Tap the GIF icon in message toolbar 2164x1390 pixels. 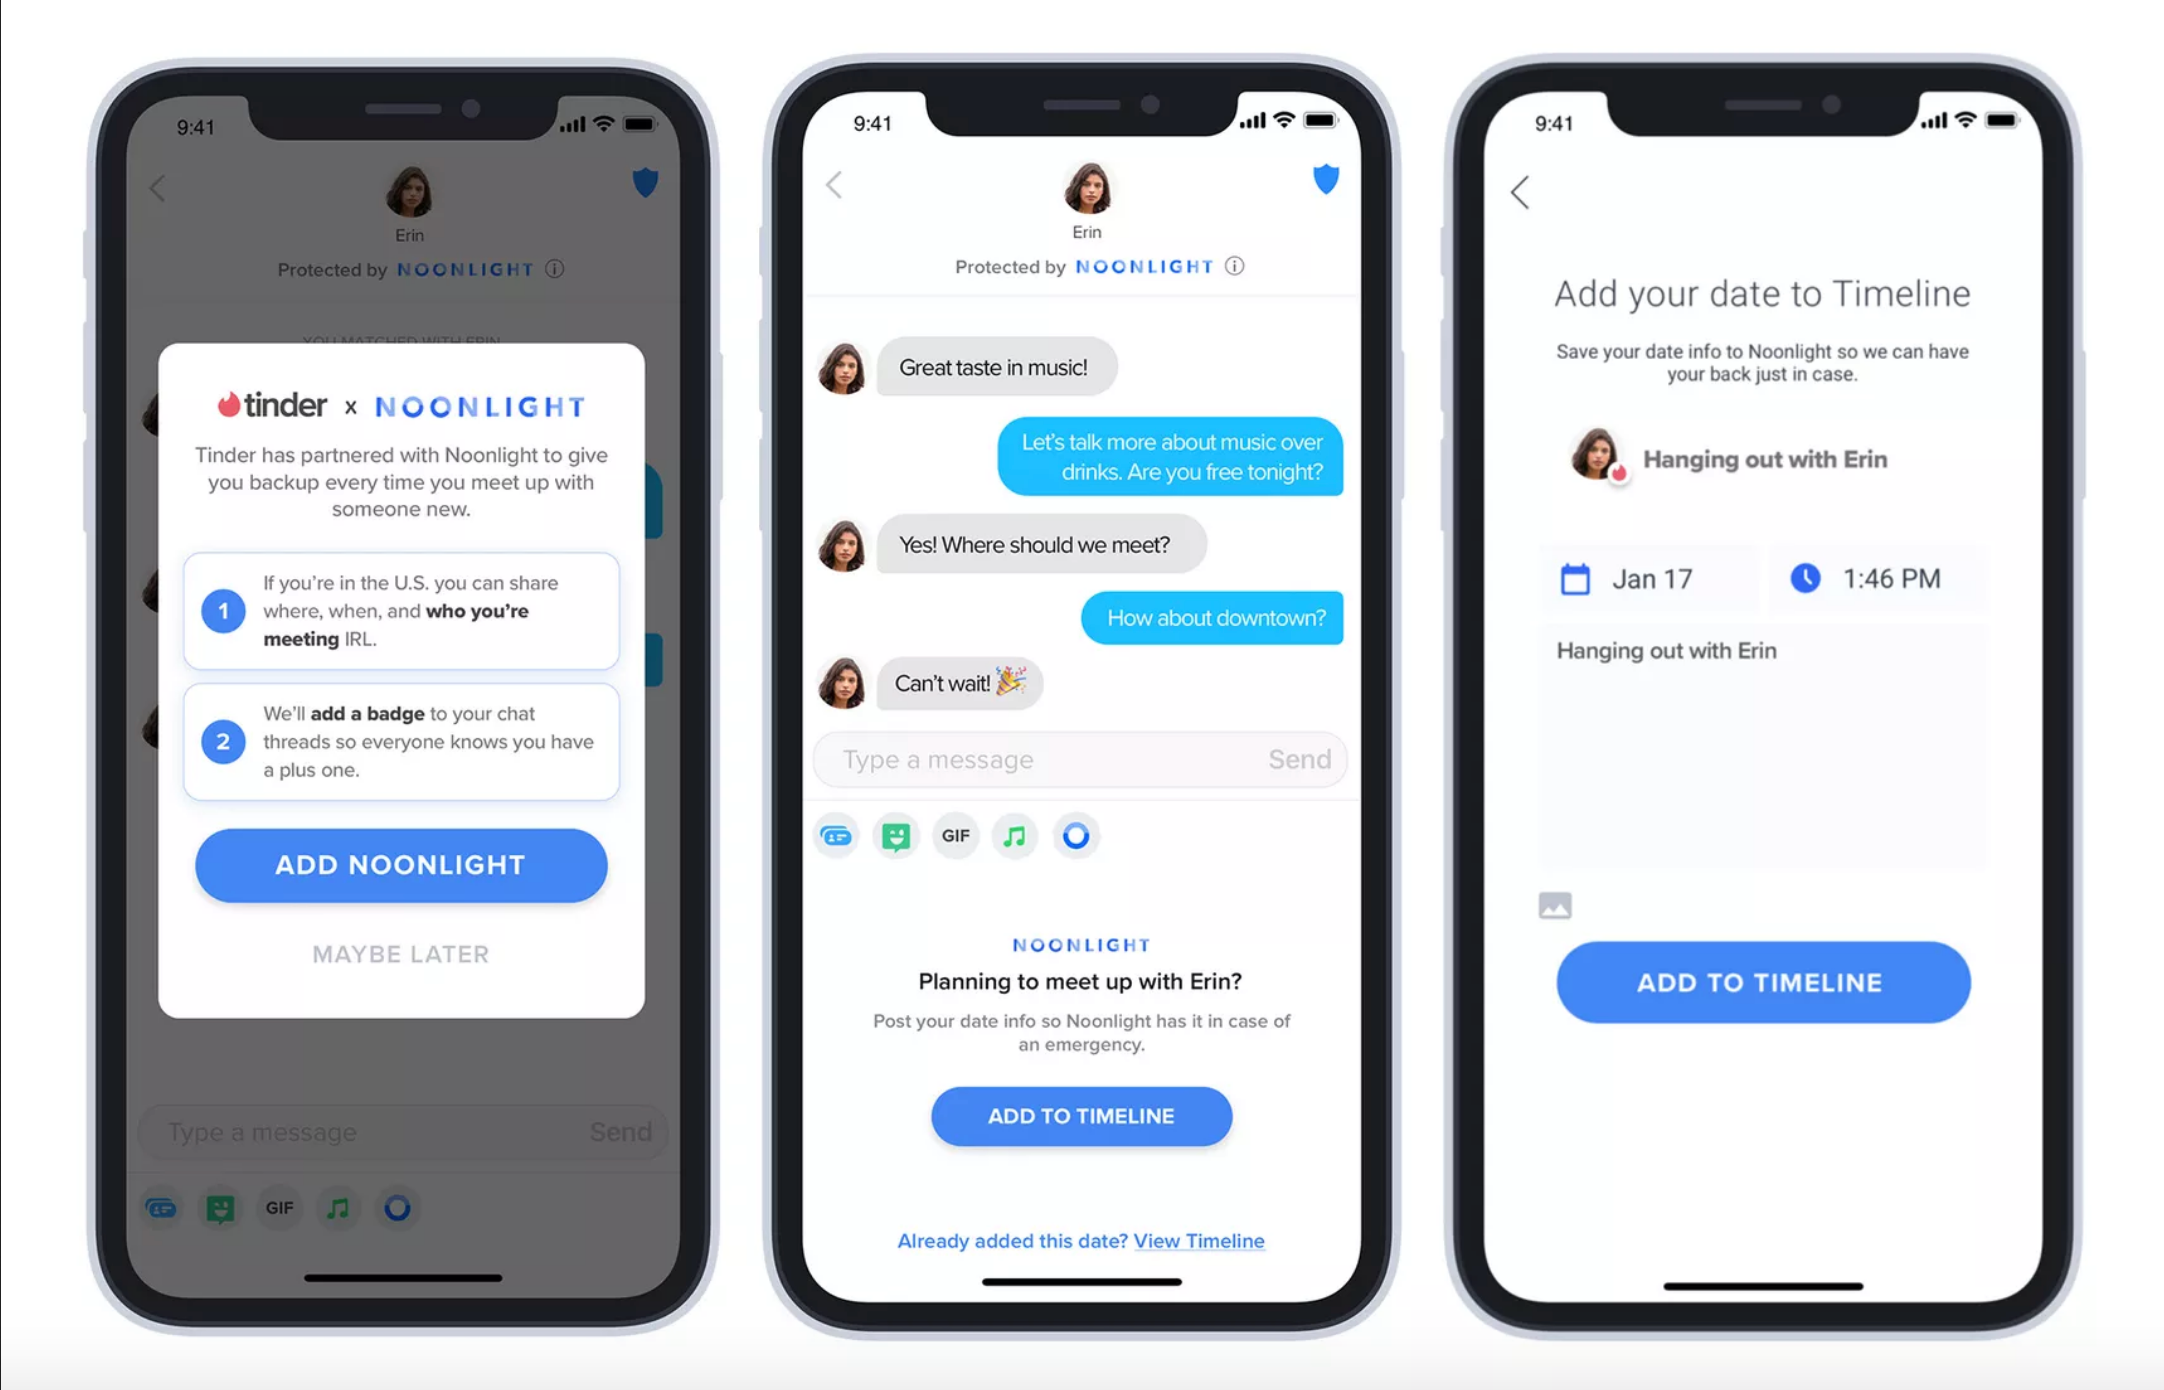953,836
